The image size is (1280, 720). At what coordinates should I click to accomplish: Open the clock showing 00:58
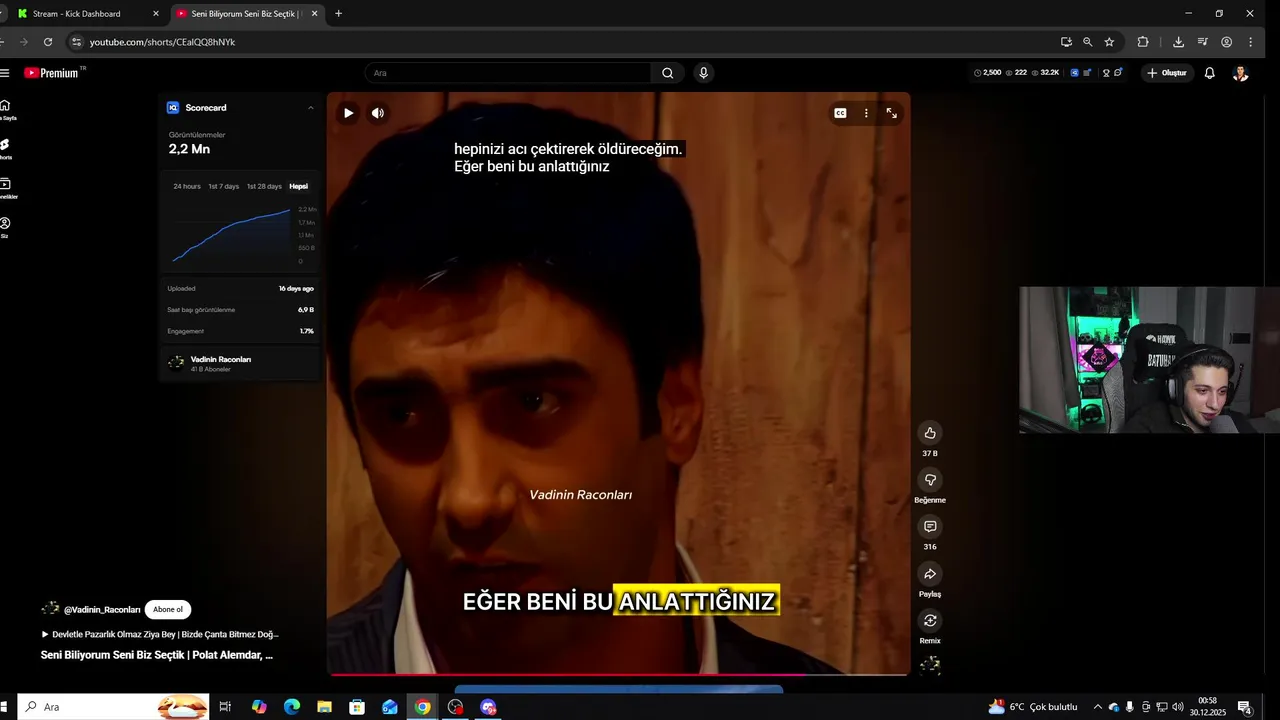[x=1207, y=707]
